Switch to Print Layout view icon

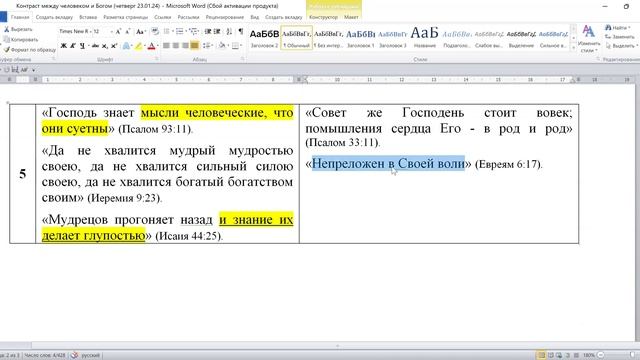(x=541, y=355)
